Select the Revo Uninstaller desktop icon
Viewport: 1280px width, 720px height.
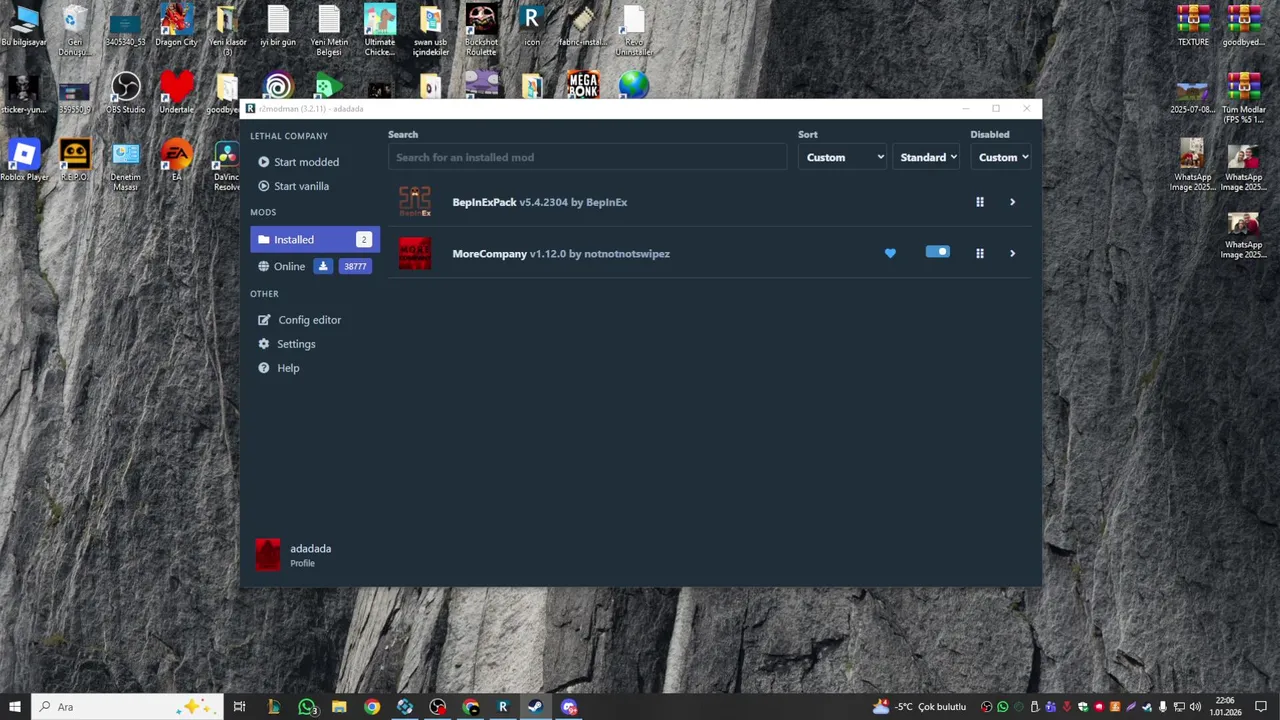(x=634, y=30)
